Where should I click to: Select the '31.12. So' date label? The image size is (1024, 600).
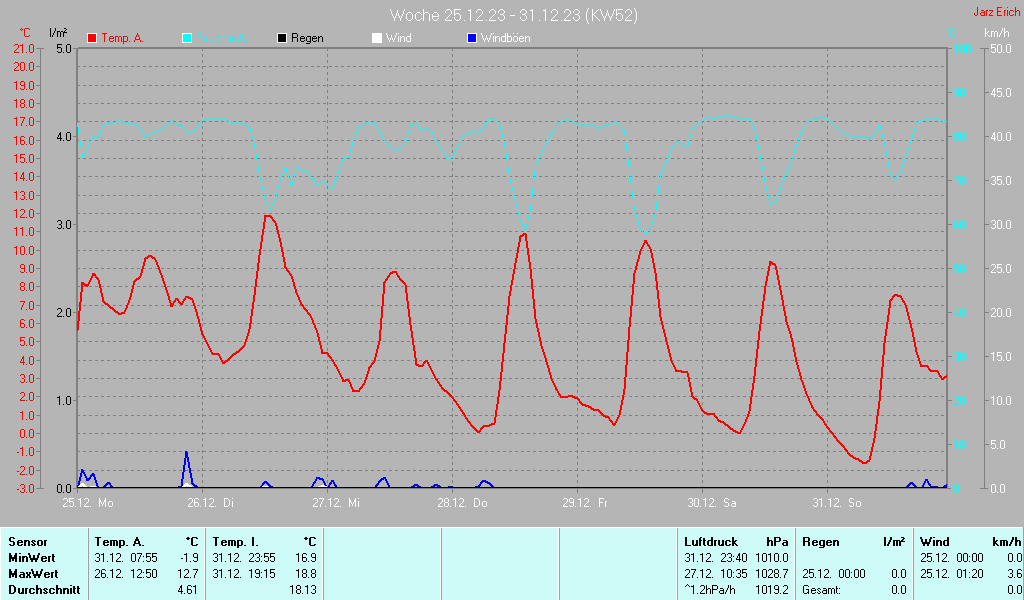click(837, 503)
